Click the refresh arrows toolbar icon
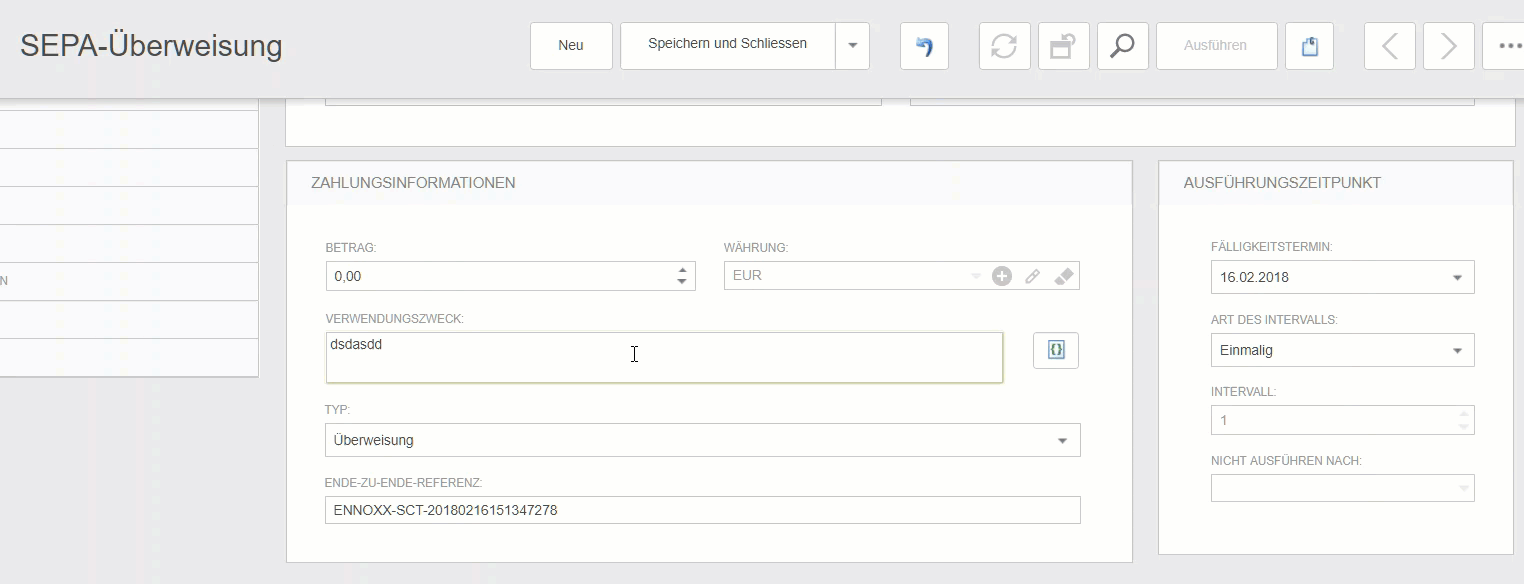Image resolution: width=1524 pixels, height=584 pixels. (x=1004, y=46)
